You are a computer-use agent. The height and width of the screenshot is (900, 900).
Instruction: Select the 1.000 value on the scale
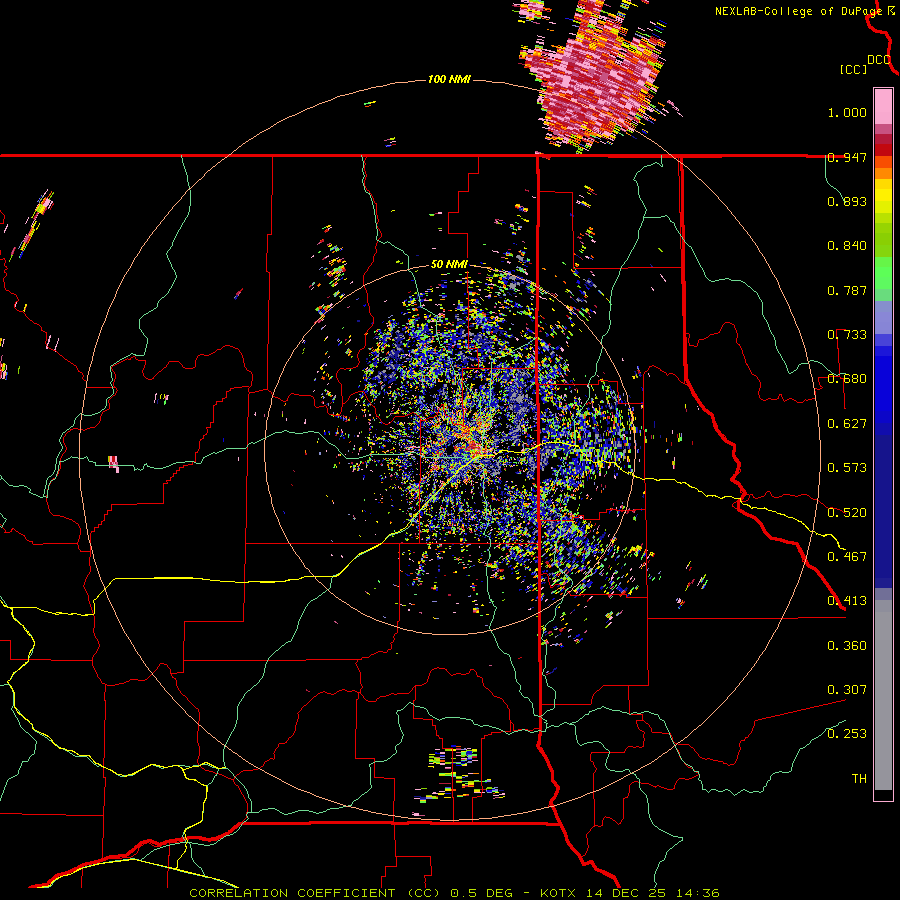click(x=847, y=112)
